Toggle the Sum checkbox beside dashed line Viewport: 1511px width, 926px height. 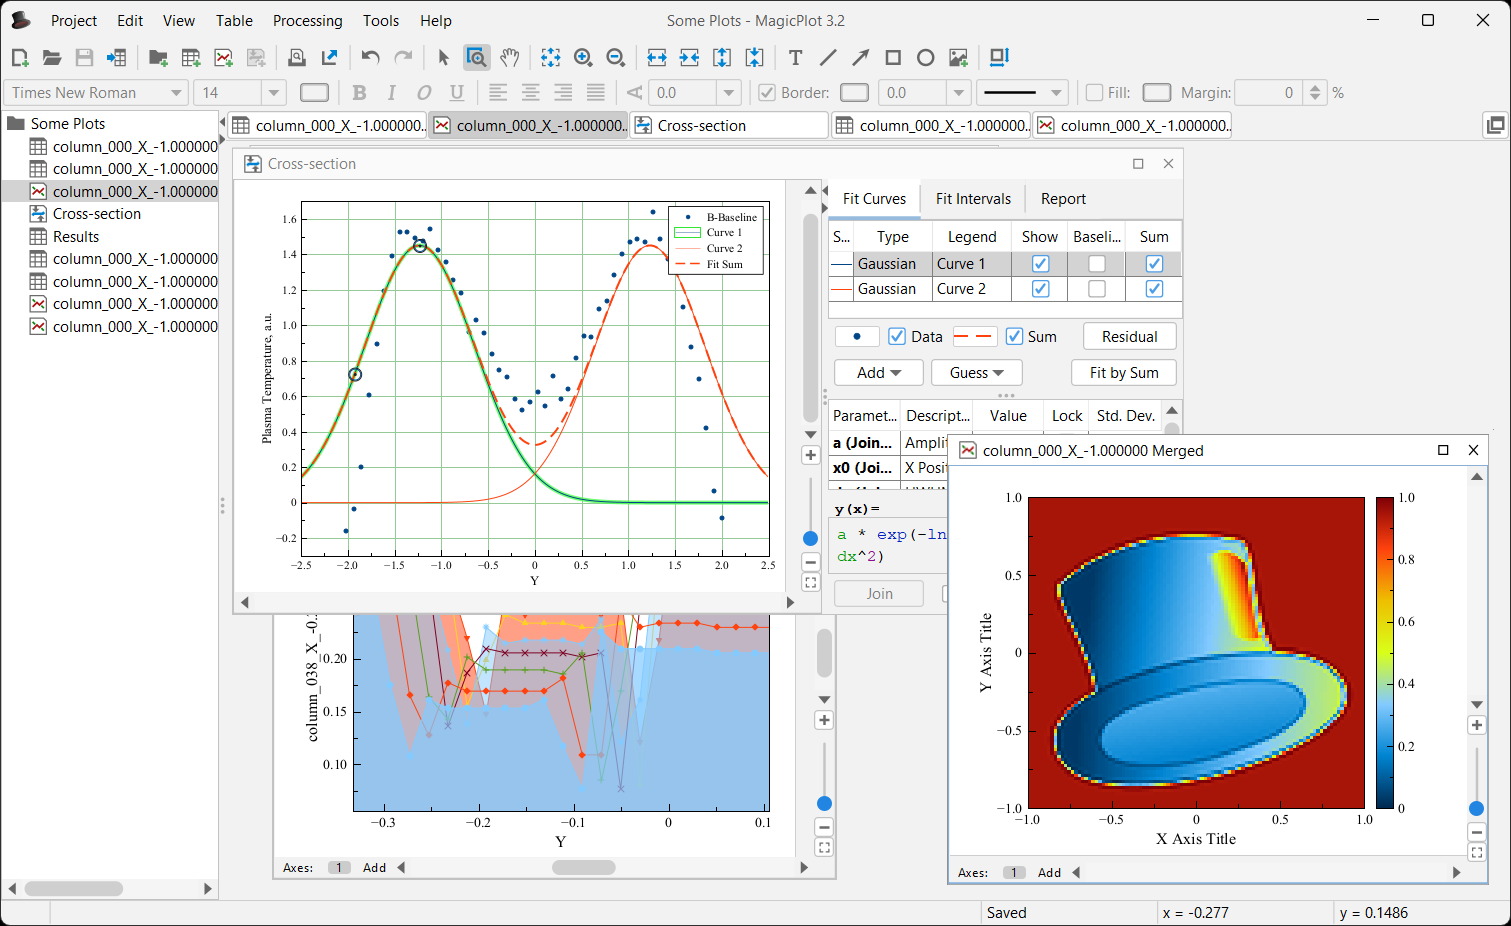[1014, 337]
